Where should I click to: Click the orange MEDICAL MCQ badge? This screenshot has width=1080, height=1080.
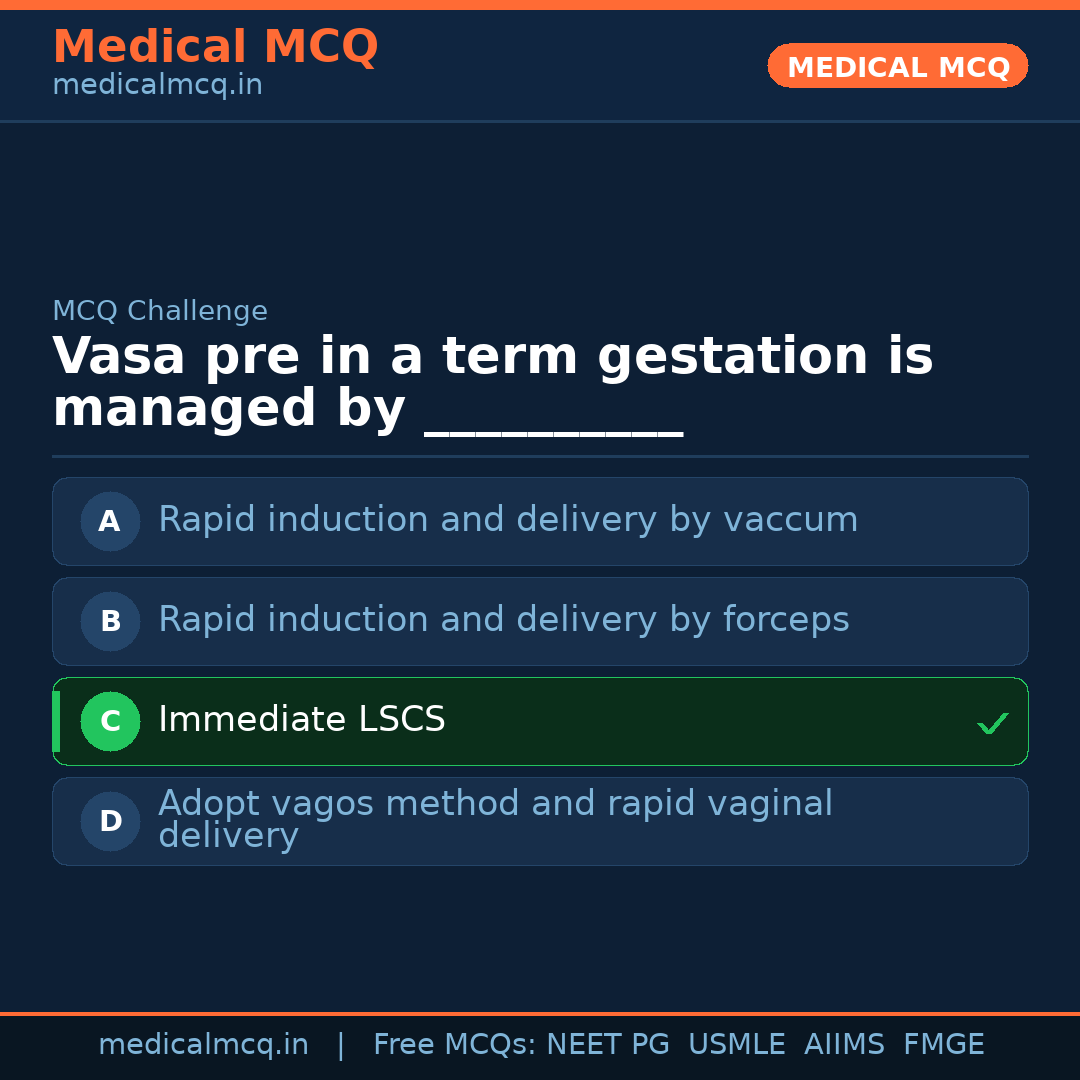tap(897, 67)
